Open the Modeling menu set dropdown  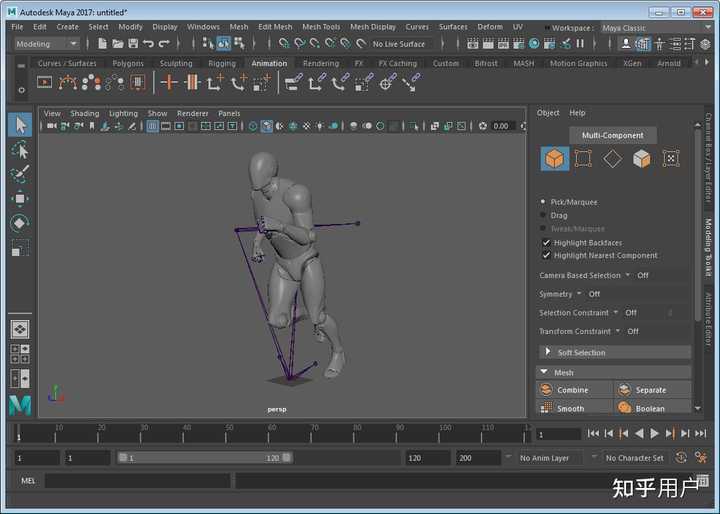pyautogui.click(x=46, y=44)
